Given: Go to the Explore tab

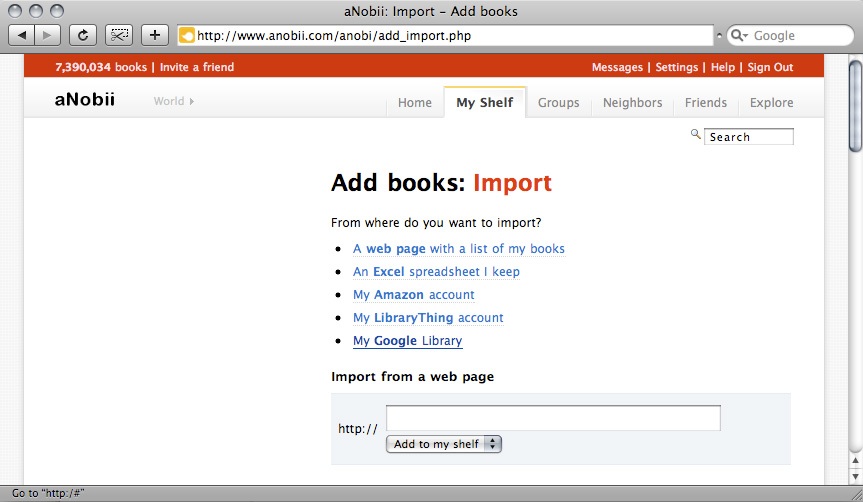Looking at the screenshot, I should point(771,103).
